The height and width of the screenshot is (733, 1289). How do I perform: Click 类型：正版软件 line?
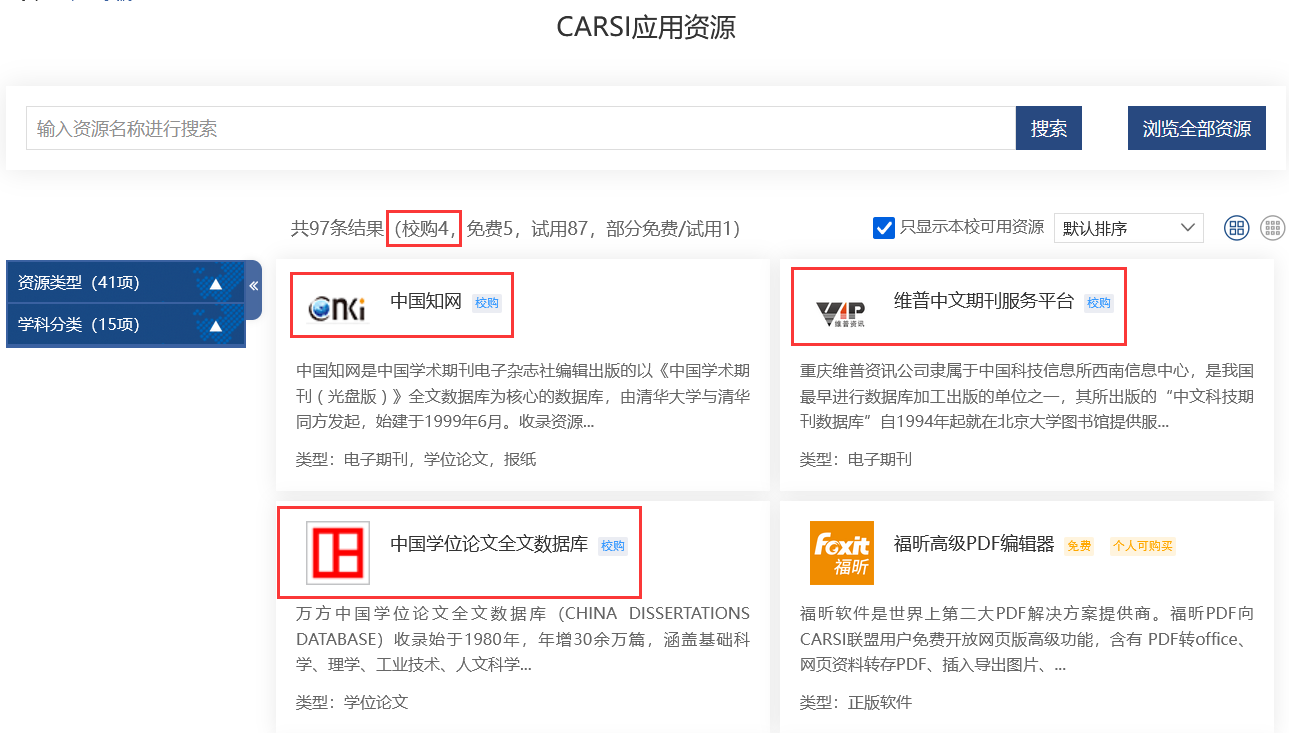tap(856, 702)
